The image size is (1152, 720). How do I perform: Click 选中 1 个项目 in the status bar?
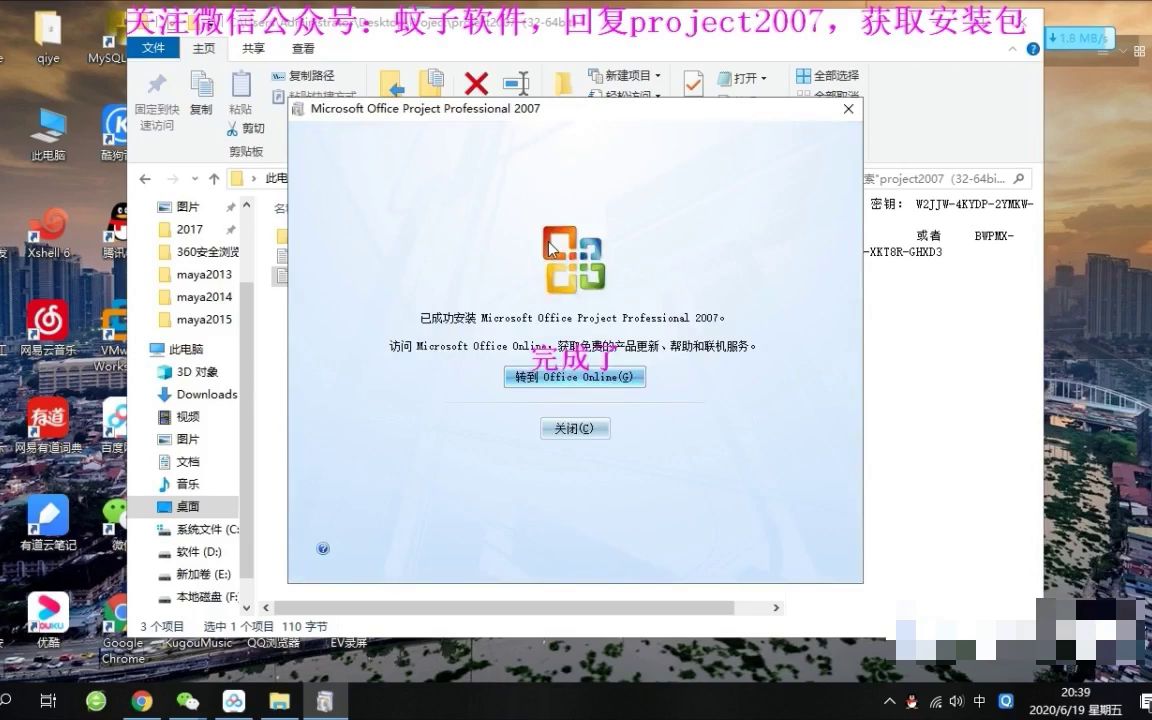pyautogui.click(x=240, y=626)
